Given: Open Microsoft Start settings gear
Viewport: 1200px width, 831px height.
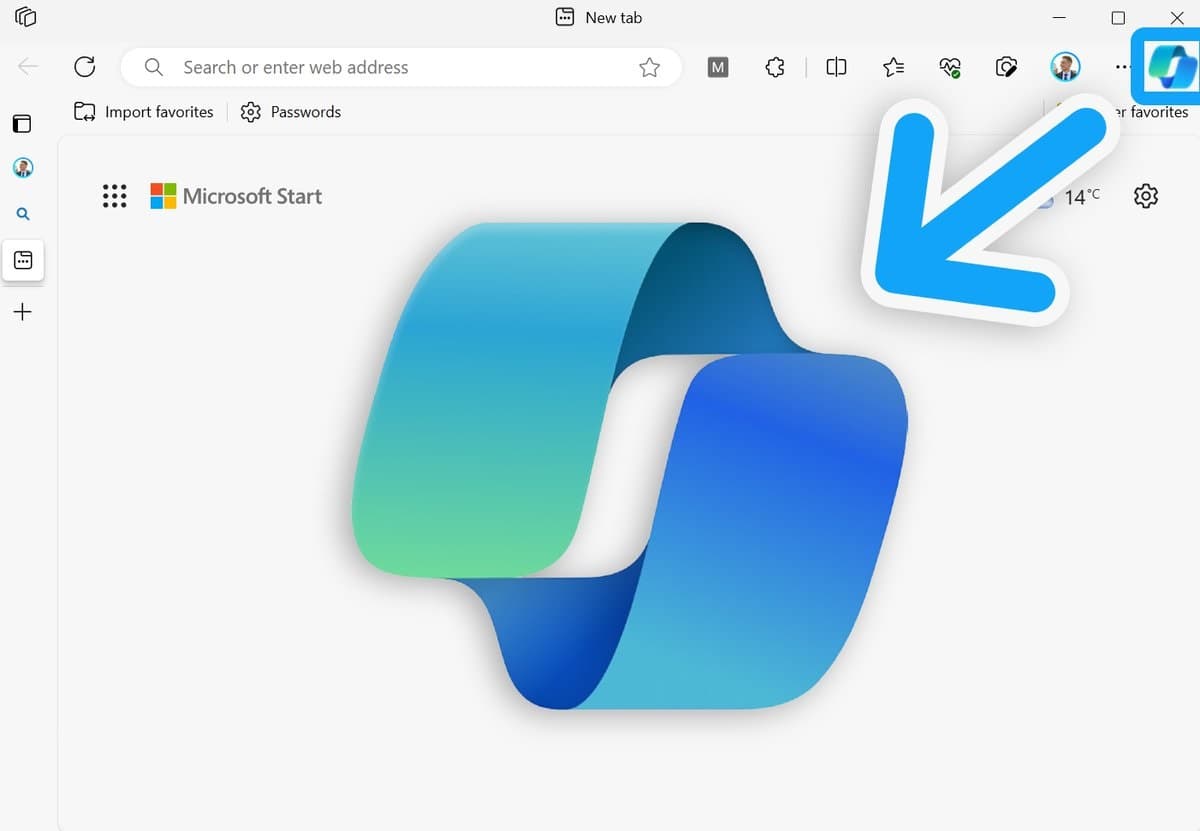Looking at the screenshot, I should click(x=1146, y=196).
